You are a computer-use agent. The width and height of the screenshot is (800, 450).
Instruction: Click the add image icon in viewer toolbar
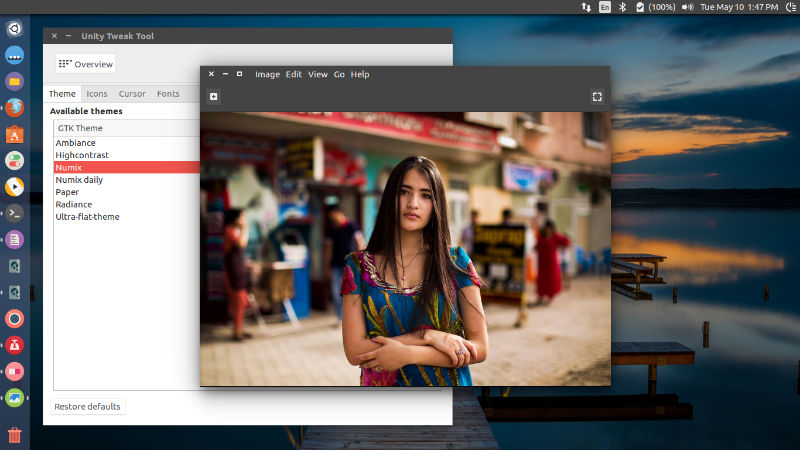click(x=213, y=97)
